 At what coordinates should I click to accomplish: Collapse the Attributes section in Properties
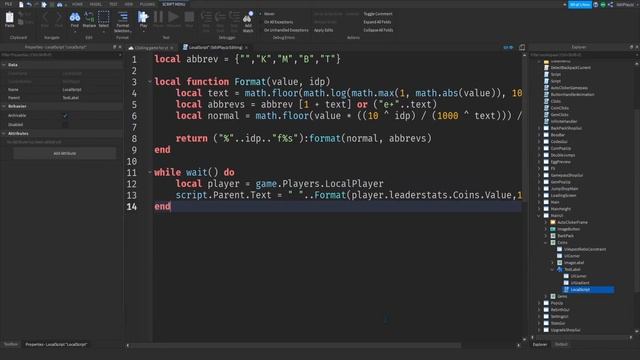click(4, 133)
